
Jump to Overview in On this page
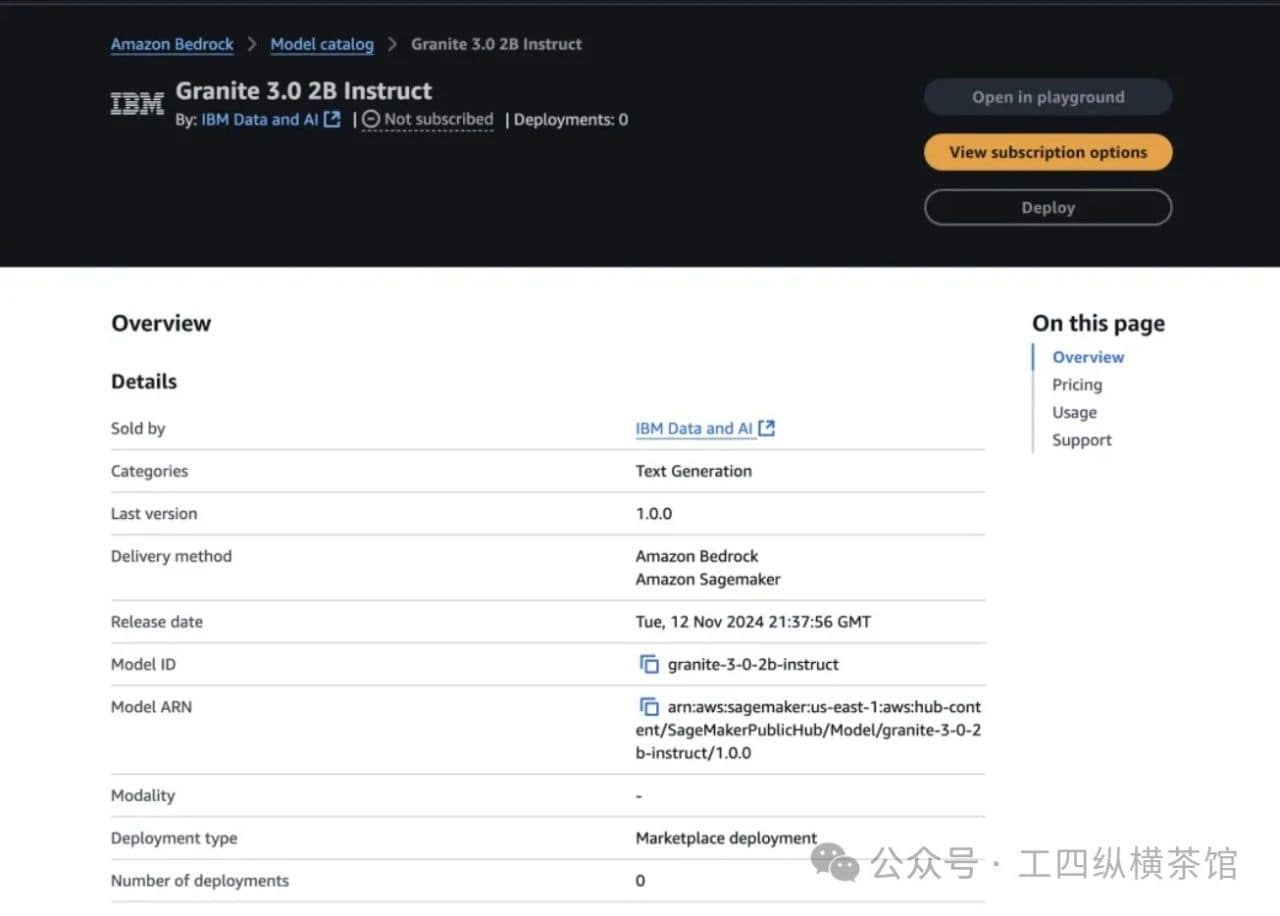tap(1088, 357)
